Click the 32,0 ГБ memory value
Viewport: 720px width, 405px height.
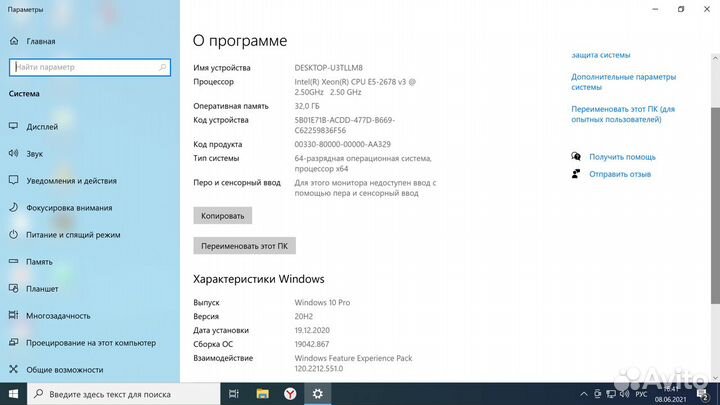(x=307, y=106)
